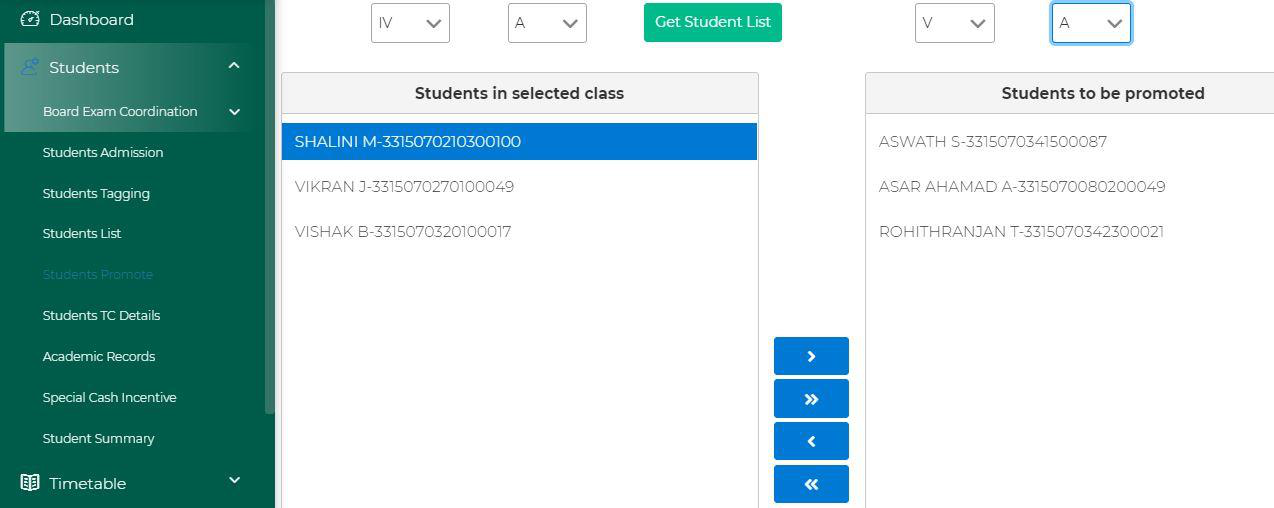The width and height of the screenshot is (1274, 508).
Task: Move selected student back with left arrow
Action: tap(811, 441)
